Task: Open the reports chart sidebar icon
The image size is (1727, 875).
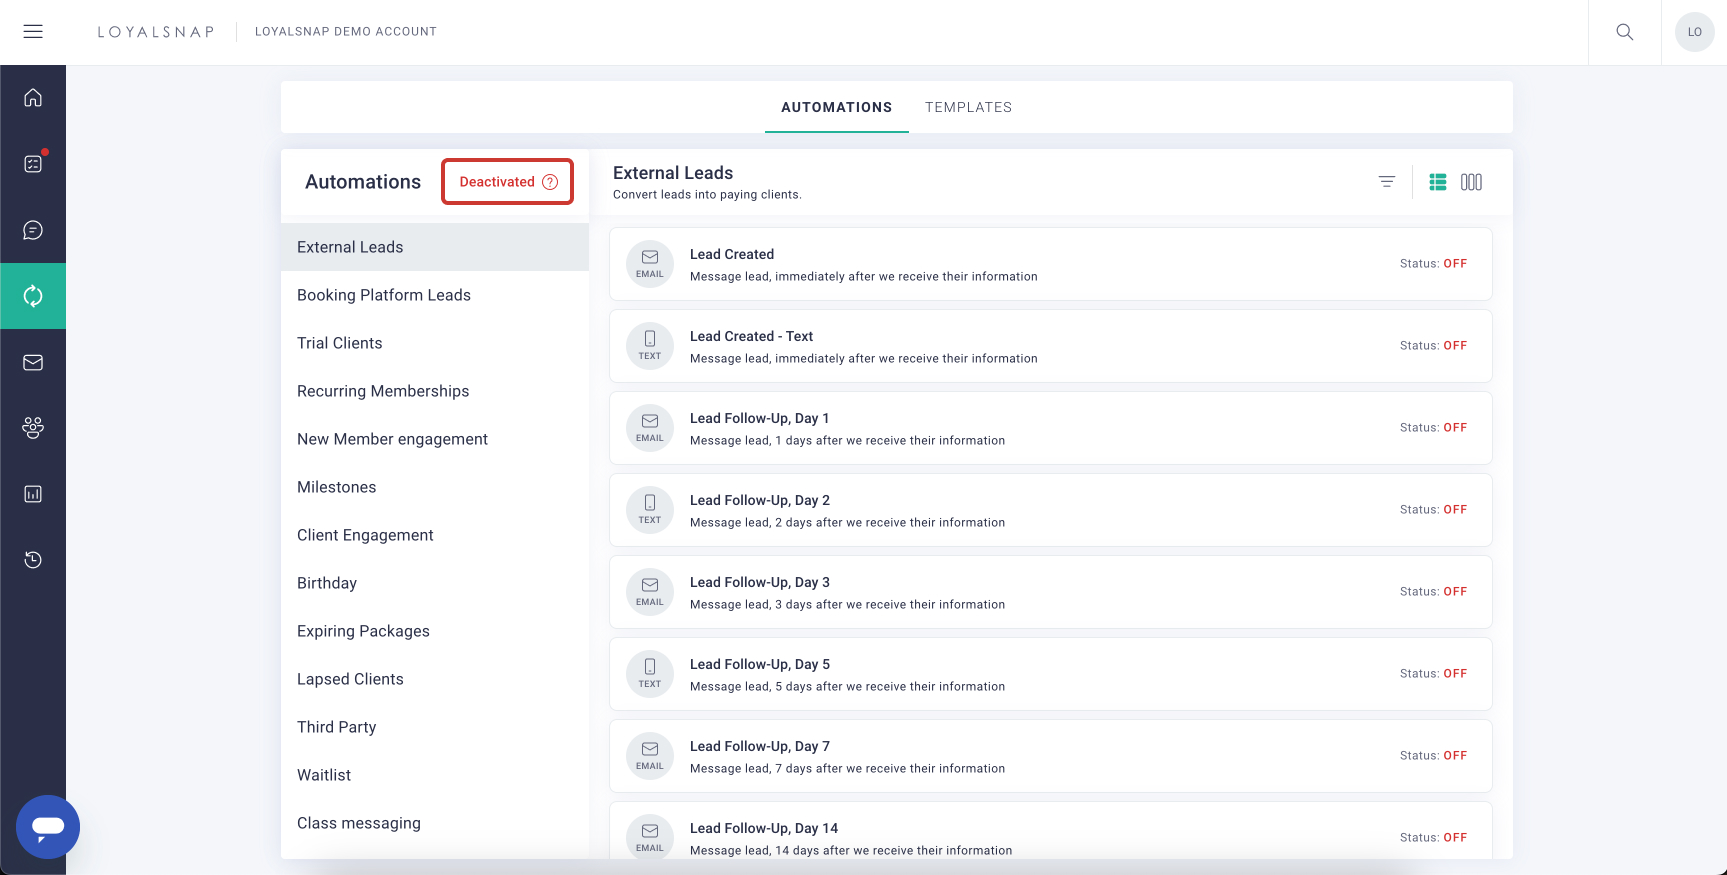Action: click(x=33, y=494)
